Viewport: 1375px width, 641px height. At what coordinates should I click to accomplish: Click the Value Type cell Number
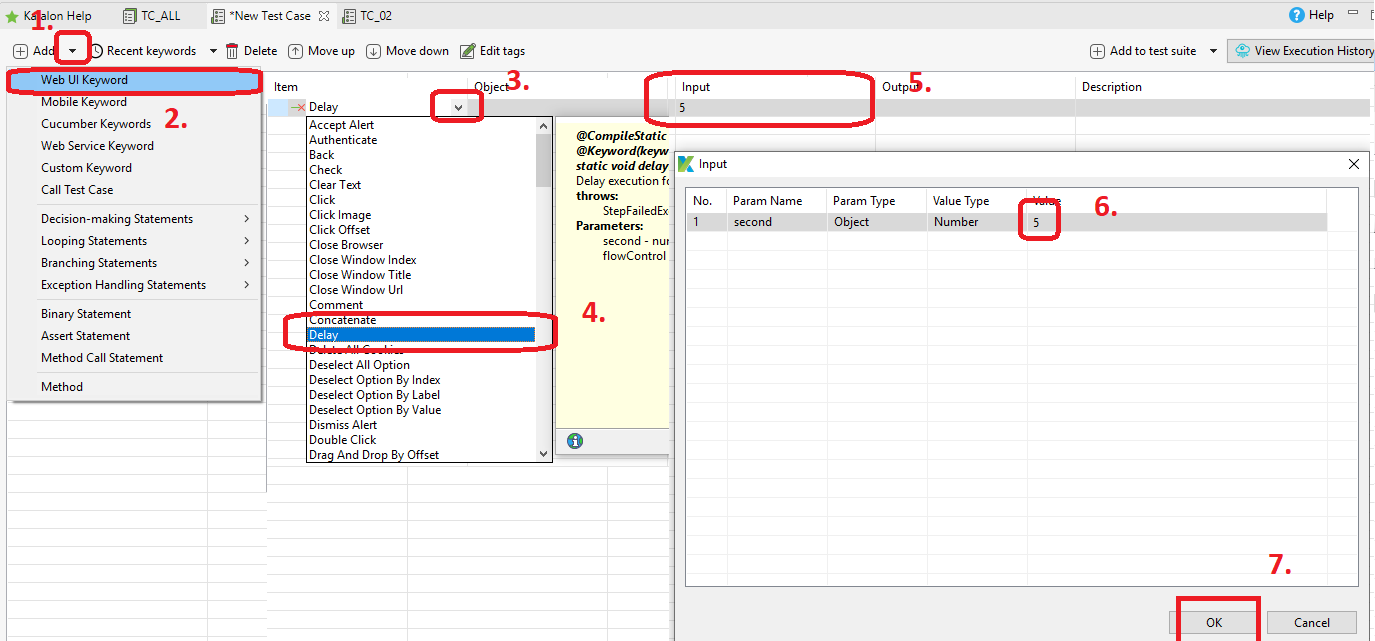coord(977,222)
